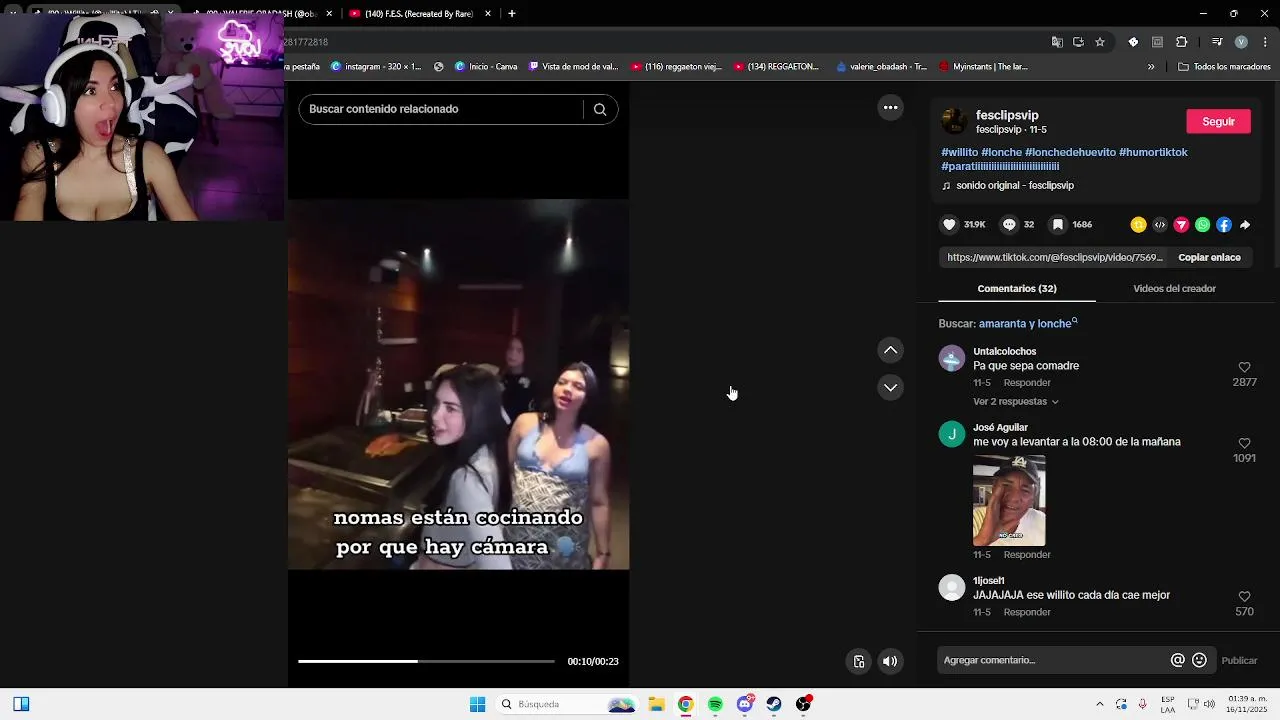Viewport: 1280px width, 720px height.
Task: Go to next video with down arrow
Action: (890, 387)
